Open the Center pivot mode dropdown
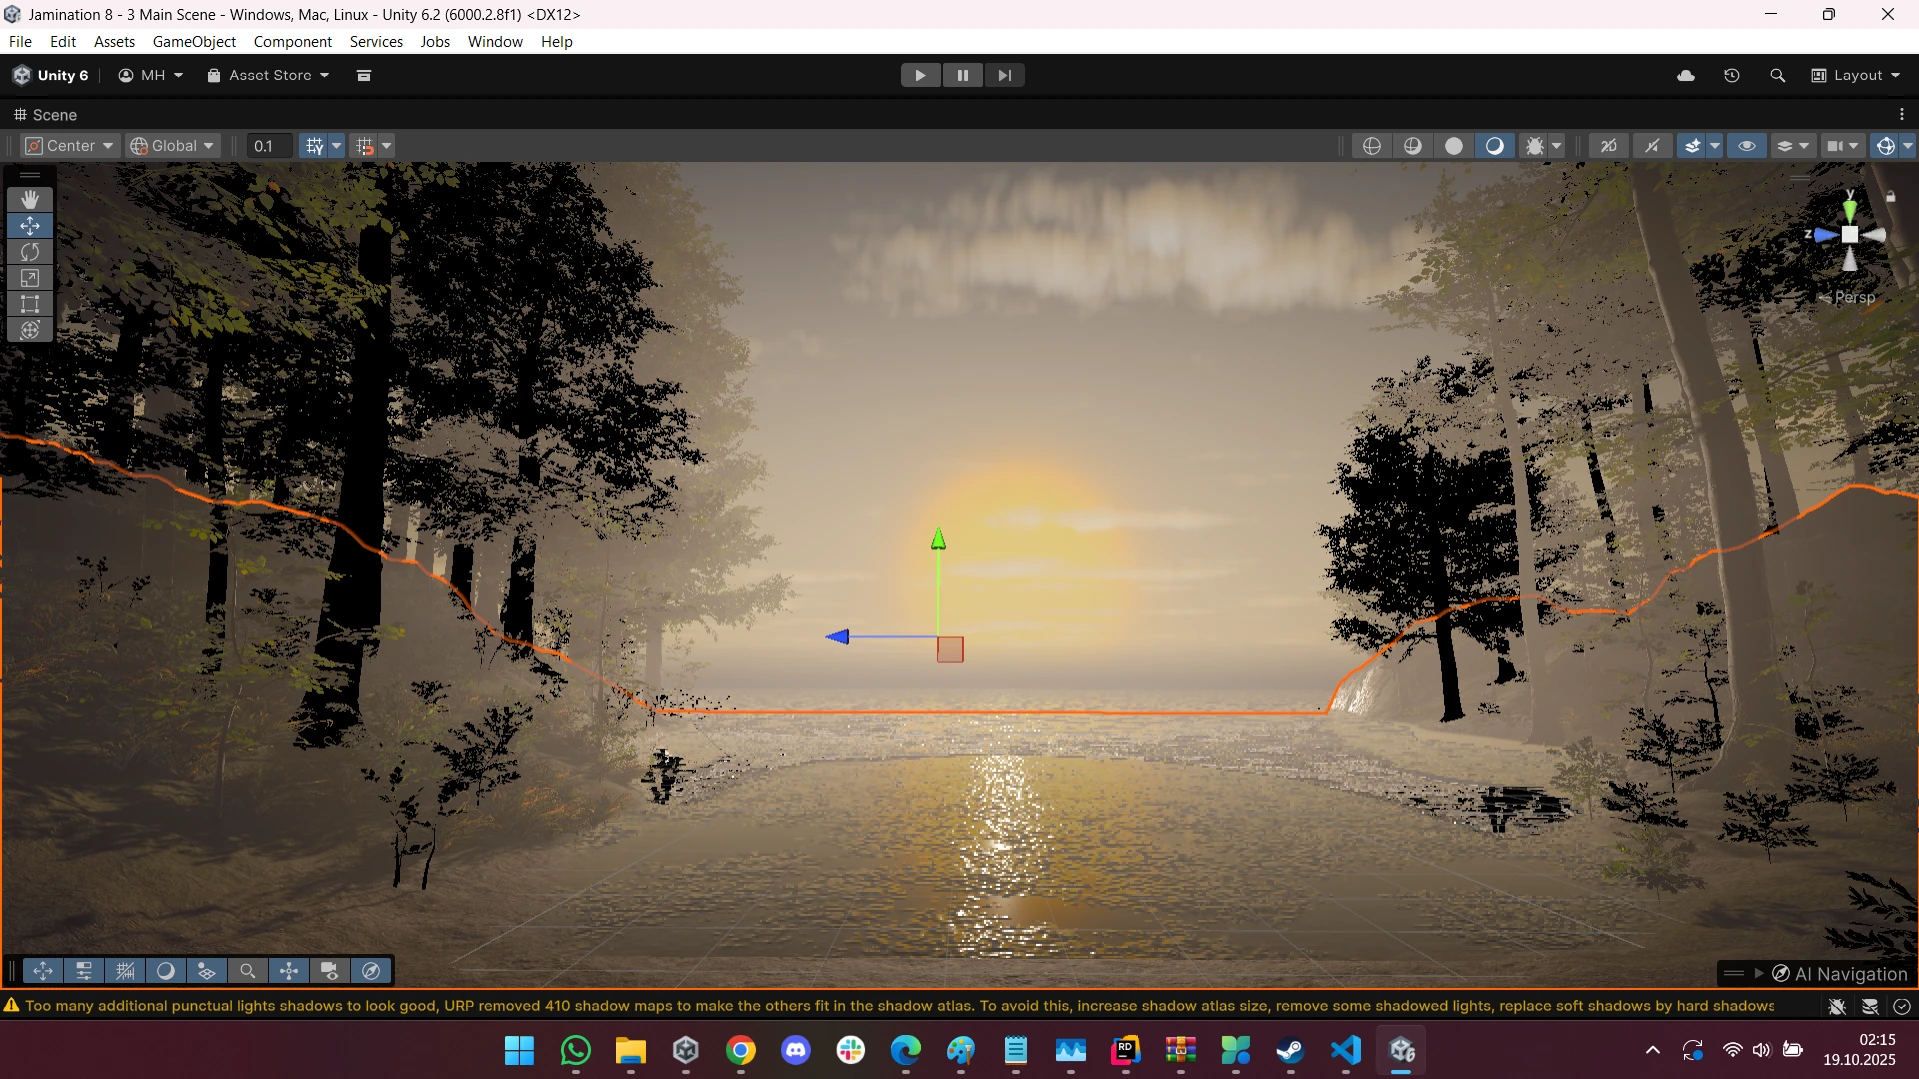This screenshot has height=1079, width=1919. coord(70,146)
